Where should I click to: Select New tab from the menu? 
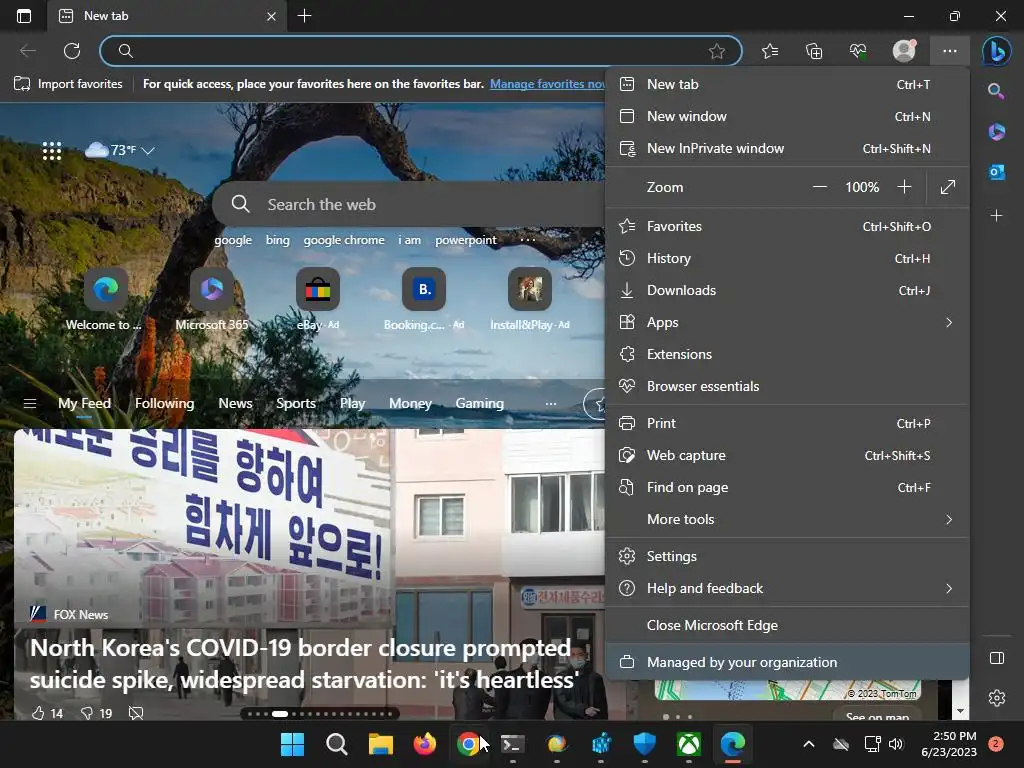pos(787,84)
